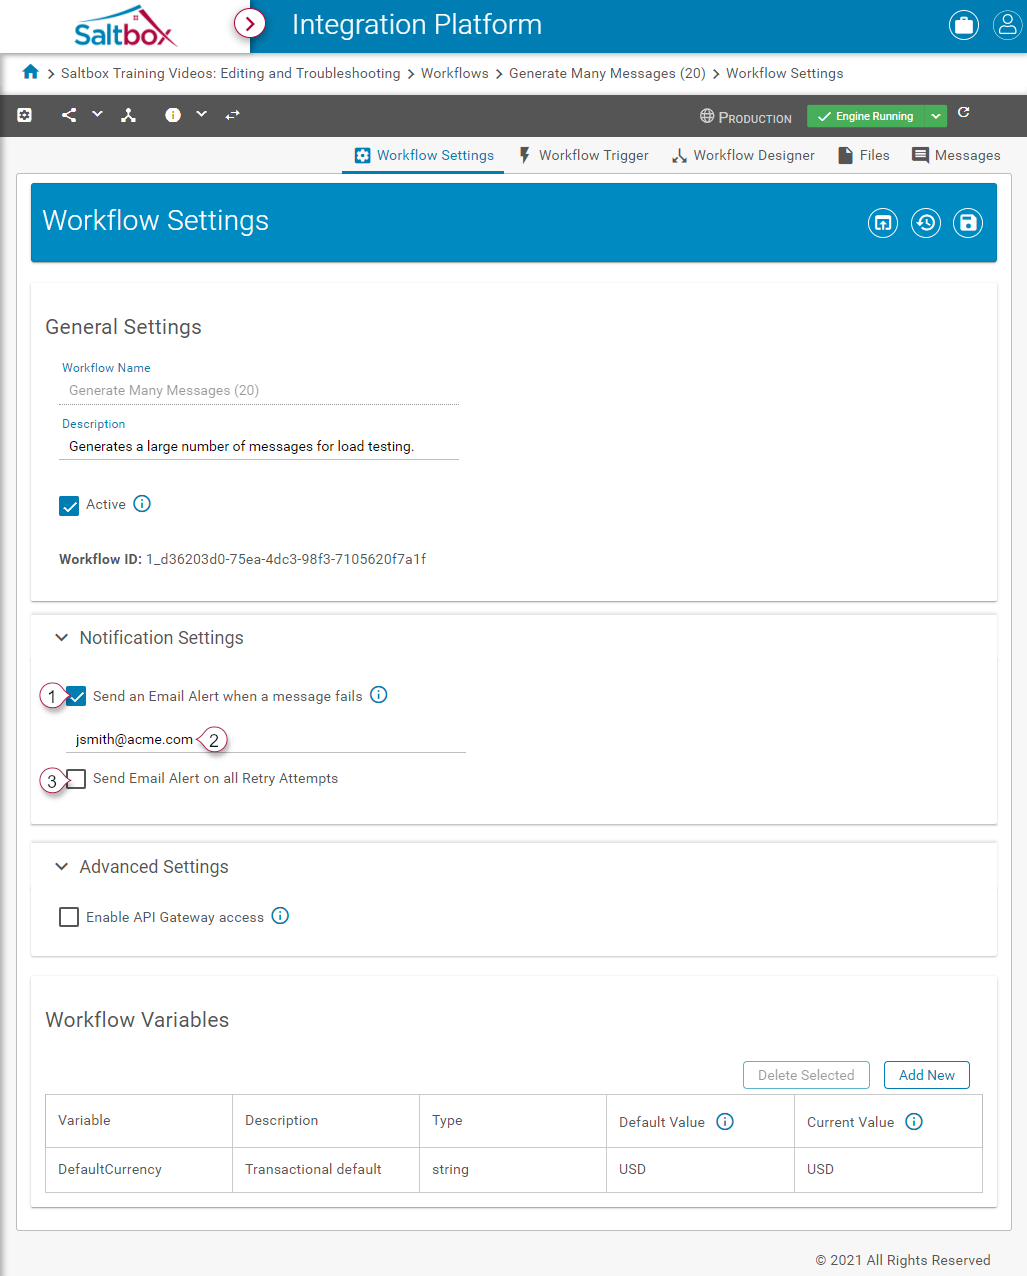This screenshot has width=1027, height=1276.
Task: Collapse the Notification Settings section
Action: click(x=61, y=637)
